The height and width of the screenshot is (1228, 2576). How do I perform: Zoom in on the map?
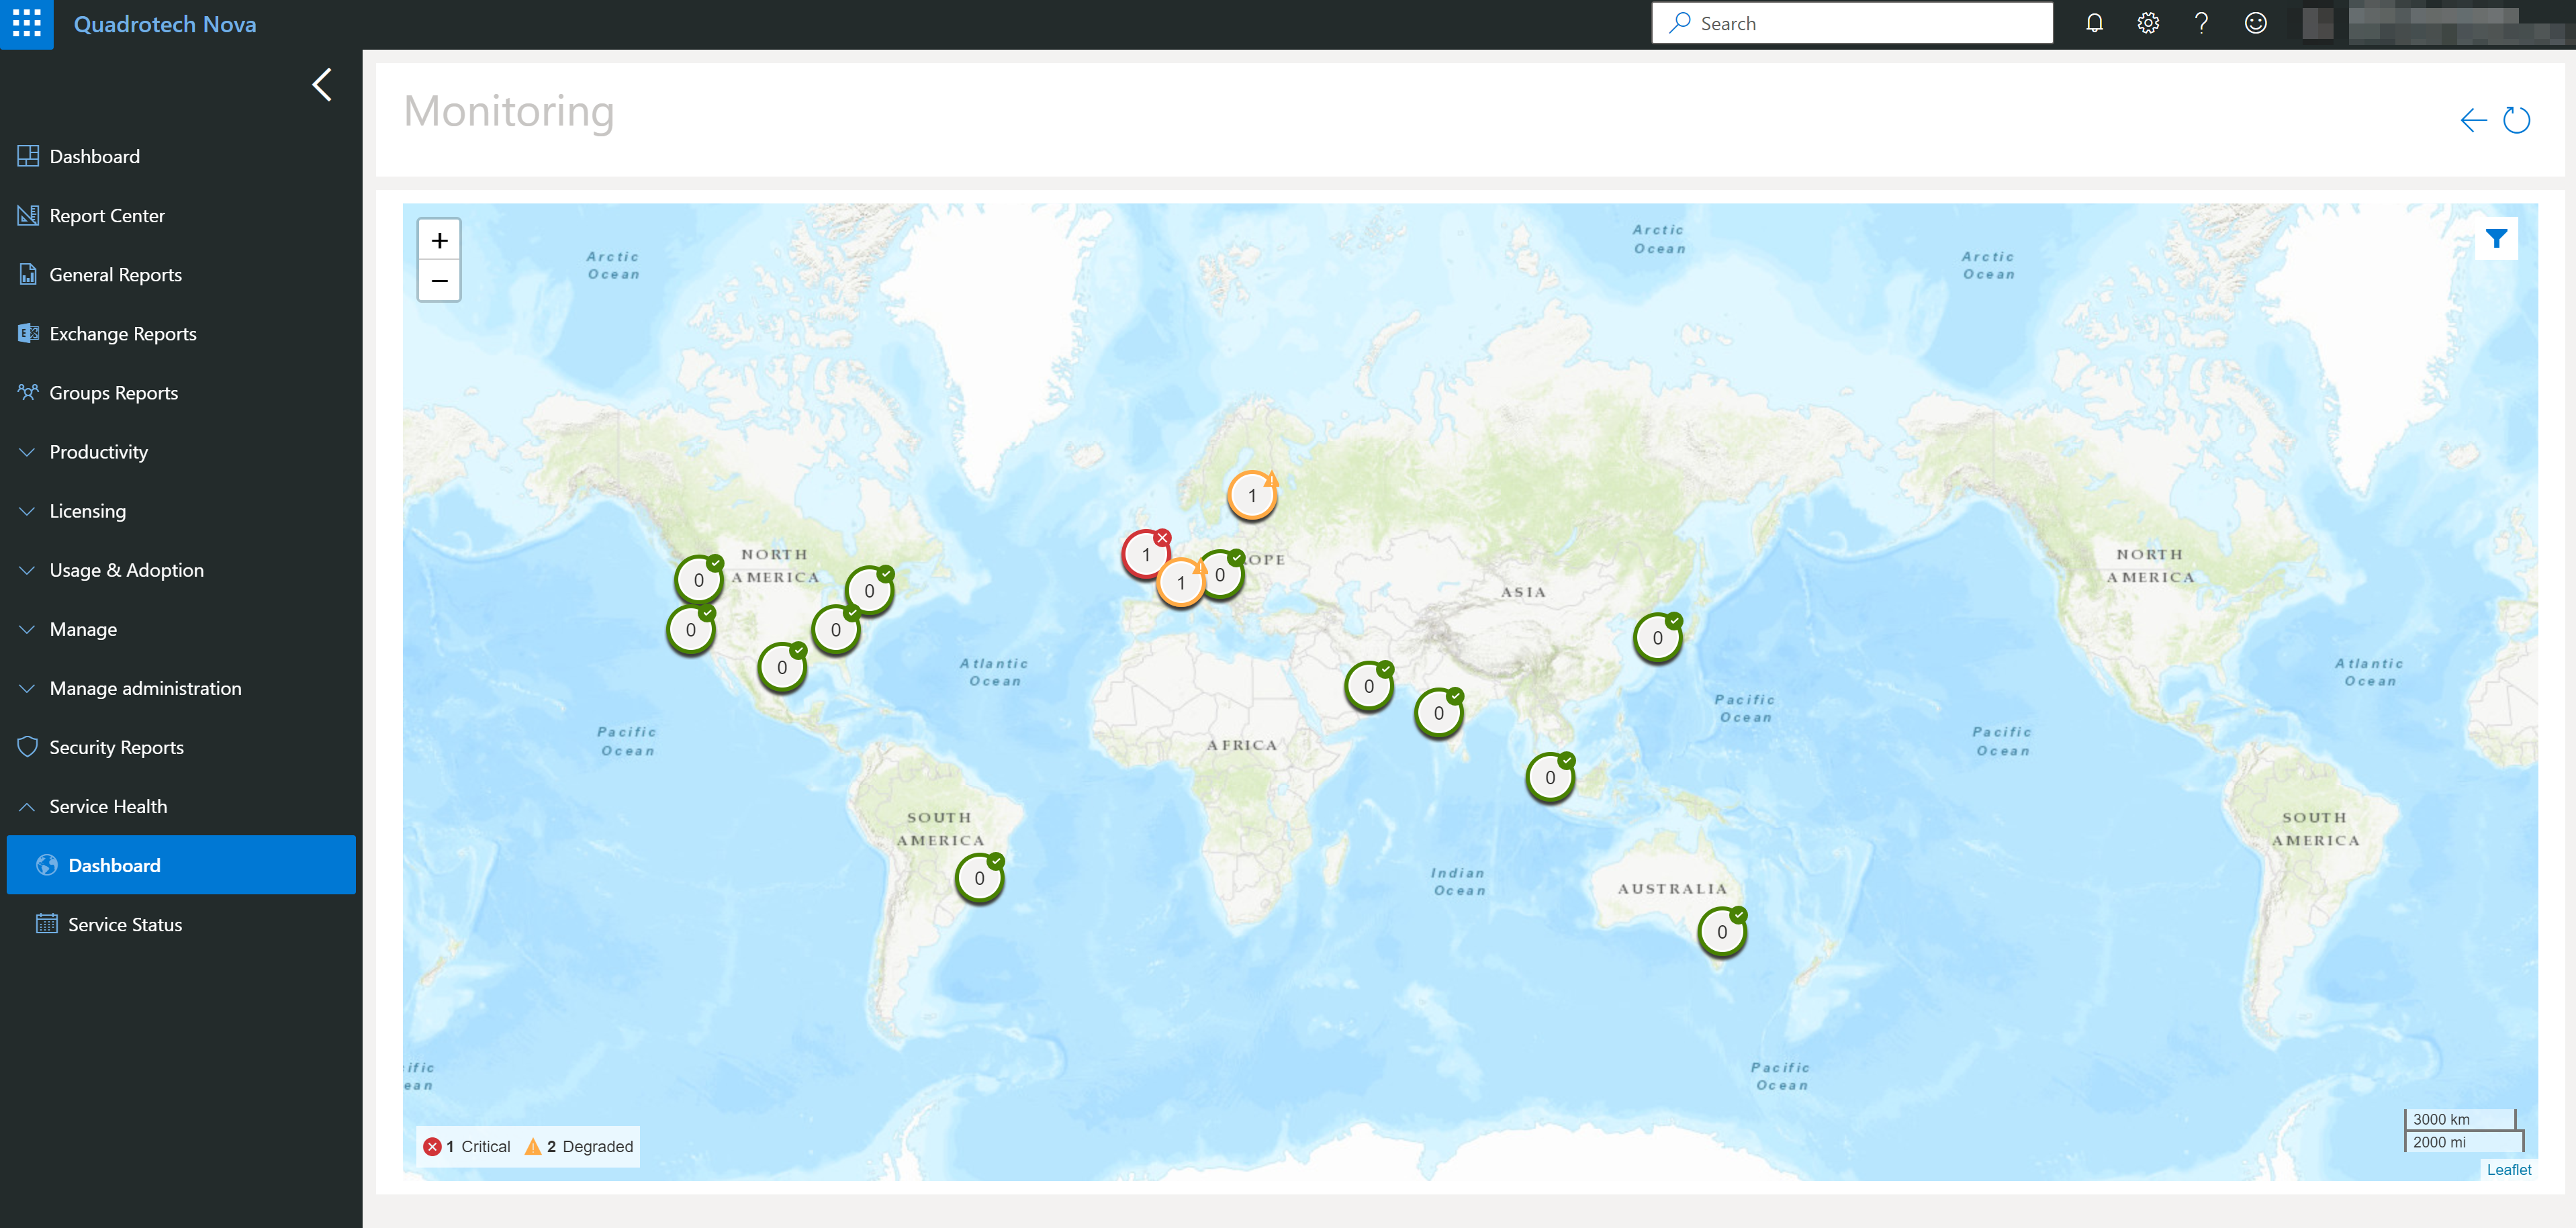439,240
